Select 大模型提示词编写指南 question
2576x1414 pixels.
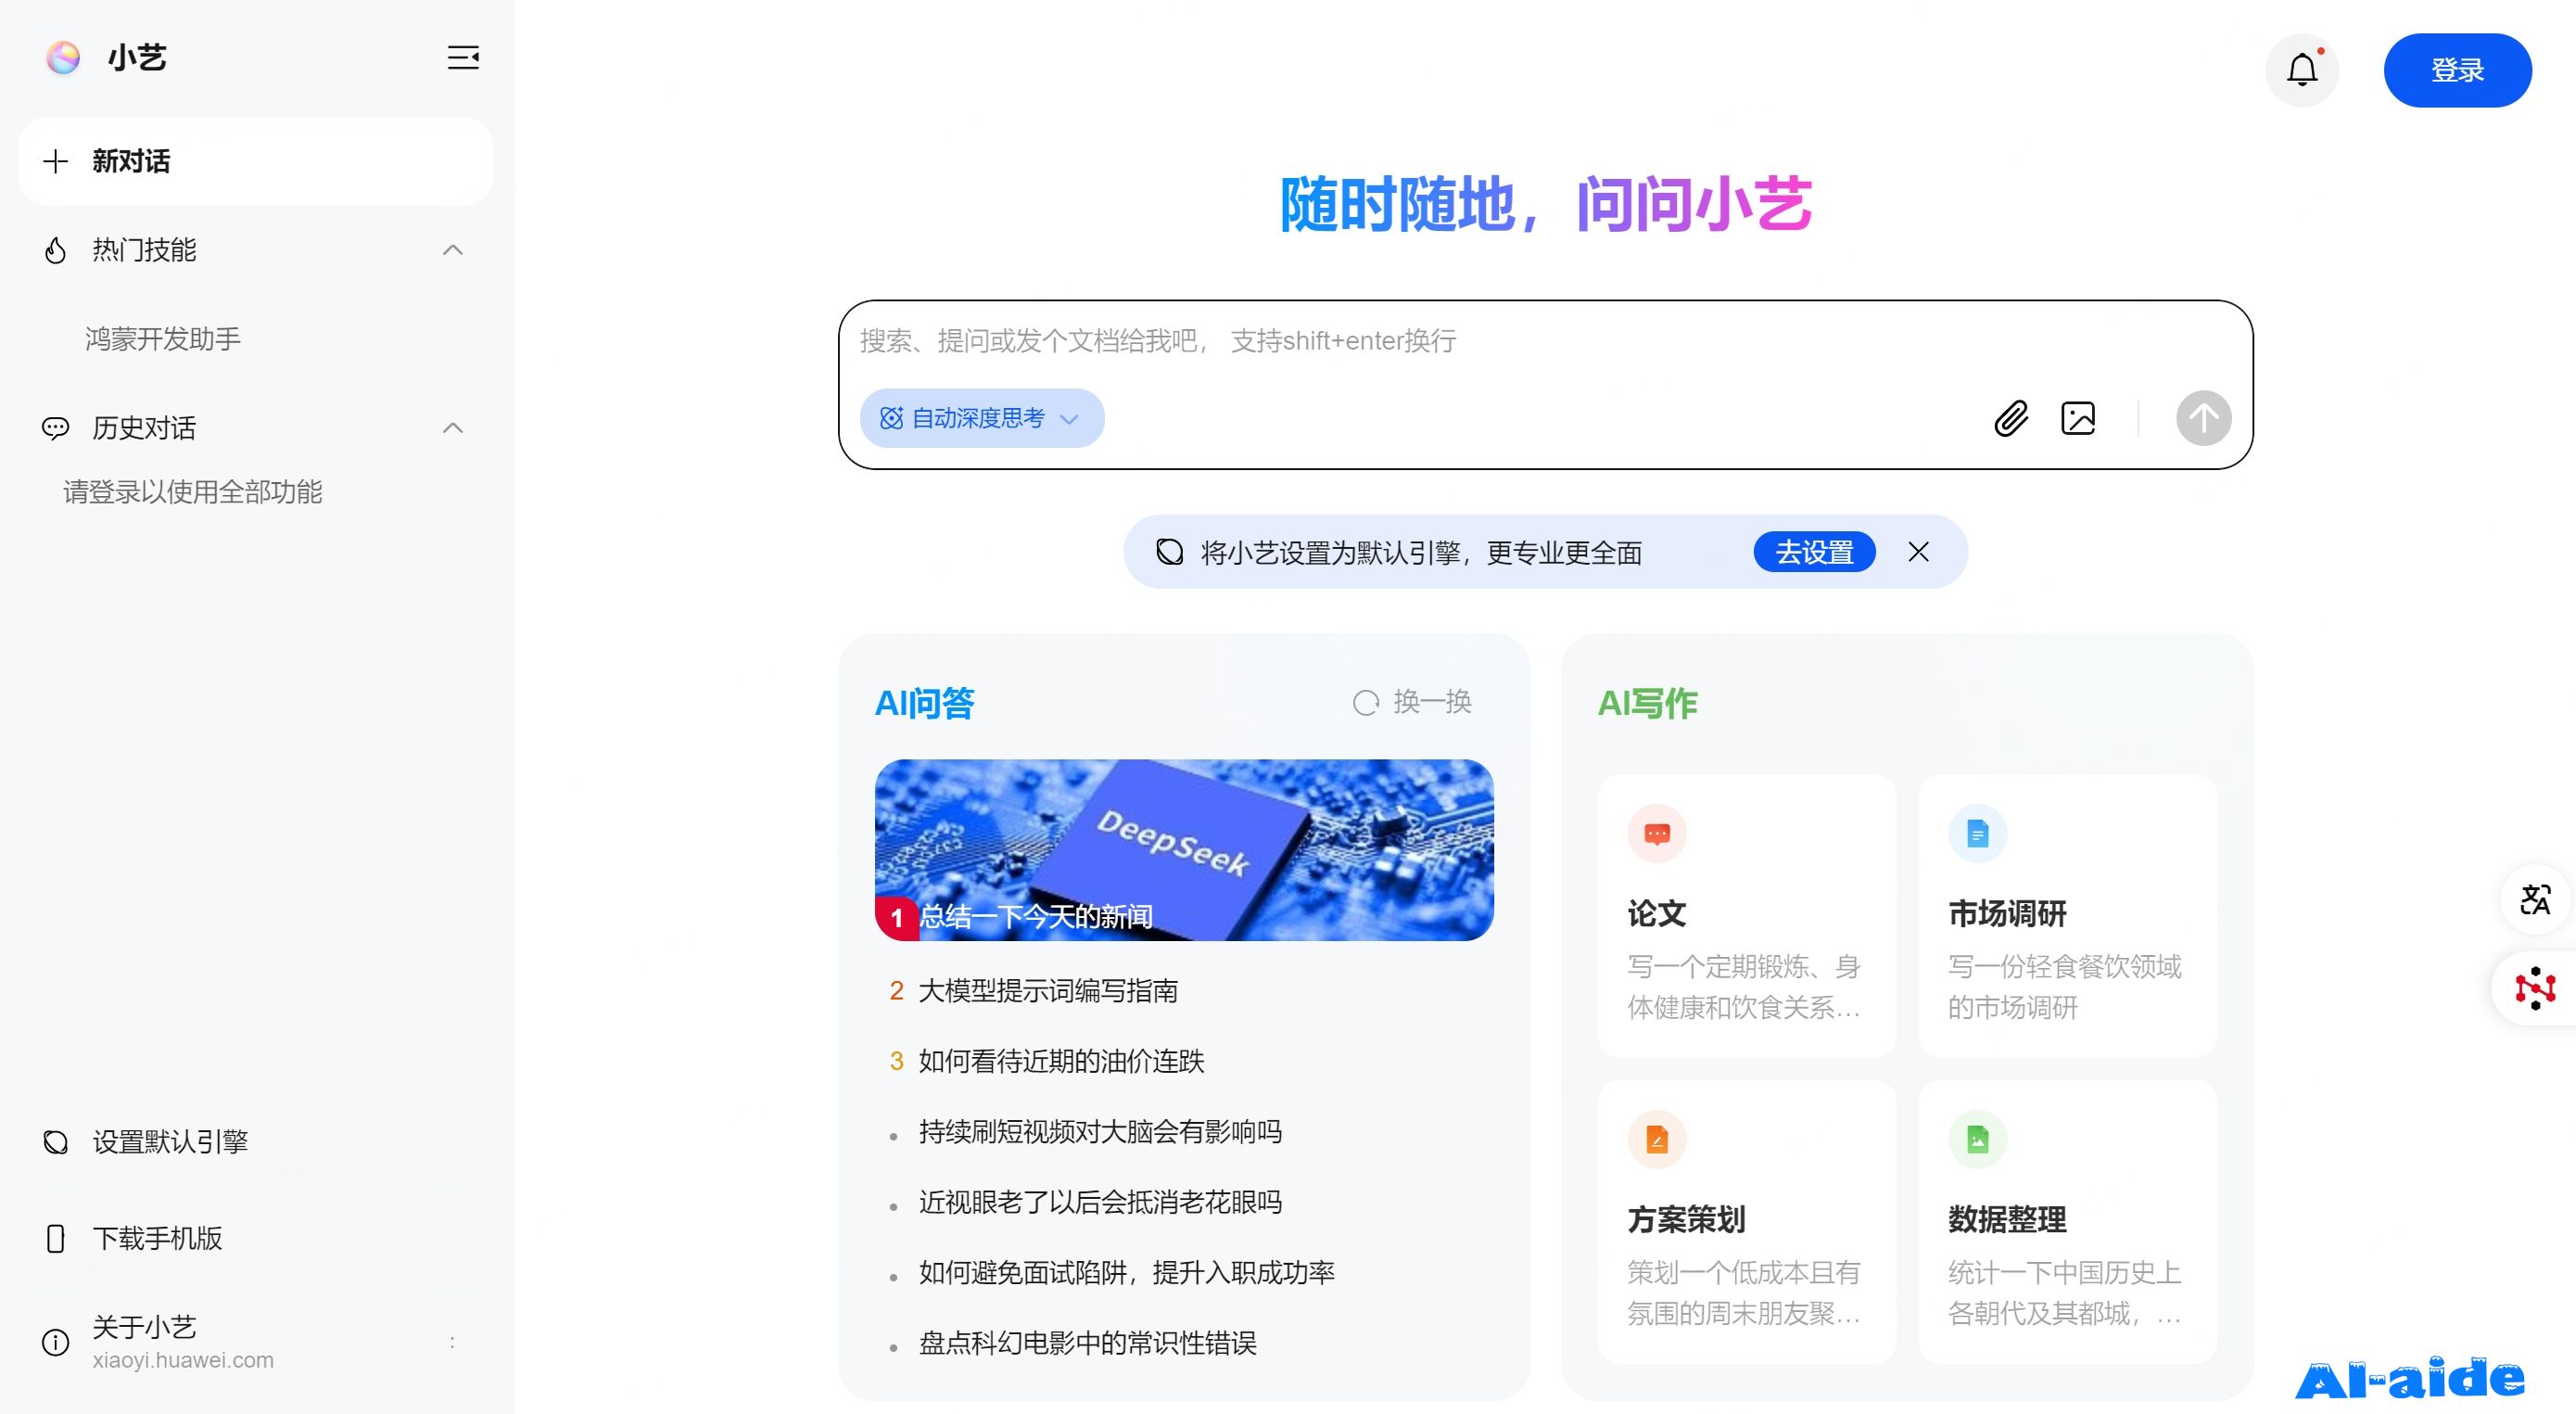tap(1048, 991)
